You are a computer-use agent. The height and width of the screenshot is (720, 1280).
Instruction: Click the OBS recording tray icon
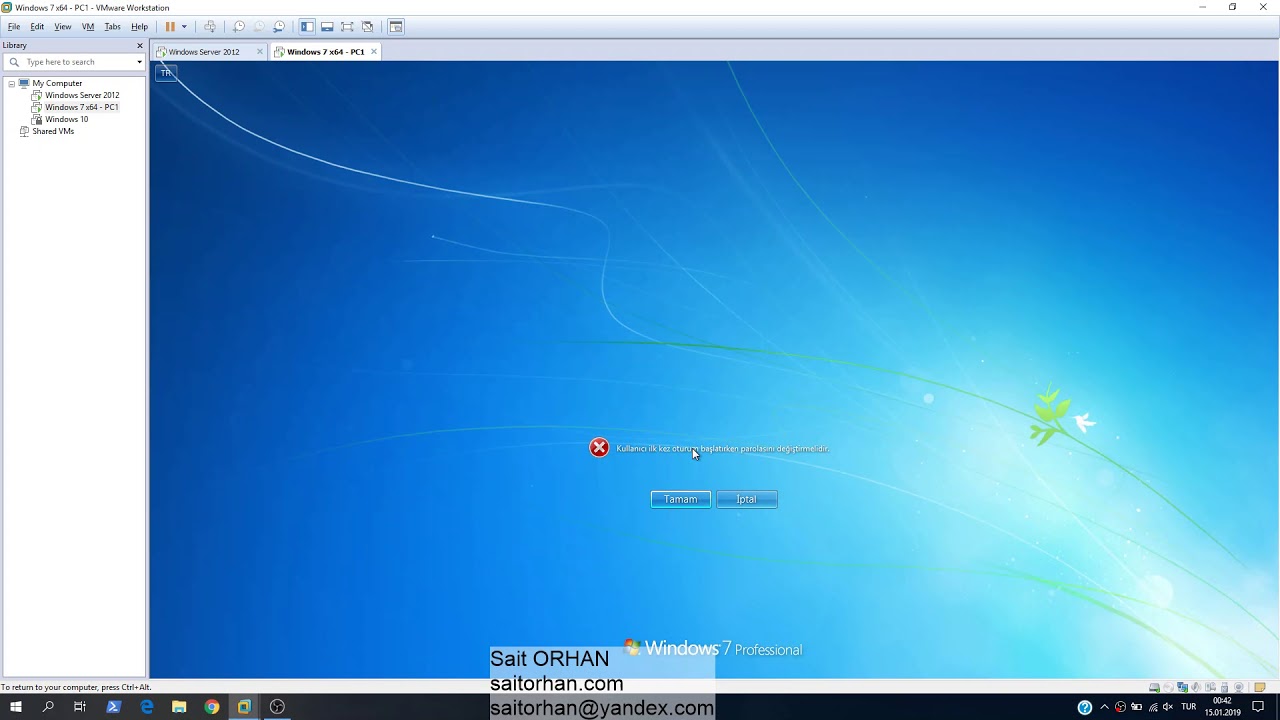1120,707
